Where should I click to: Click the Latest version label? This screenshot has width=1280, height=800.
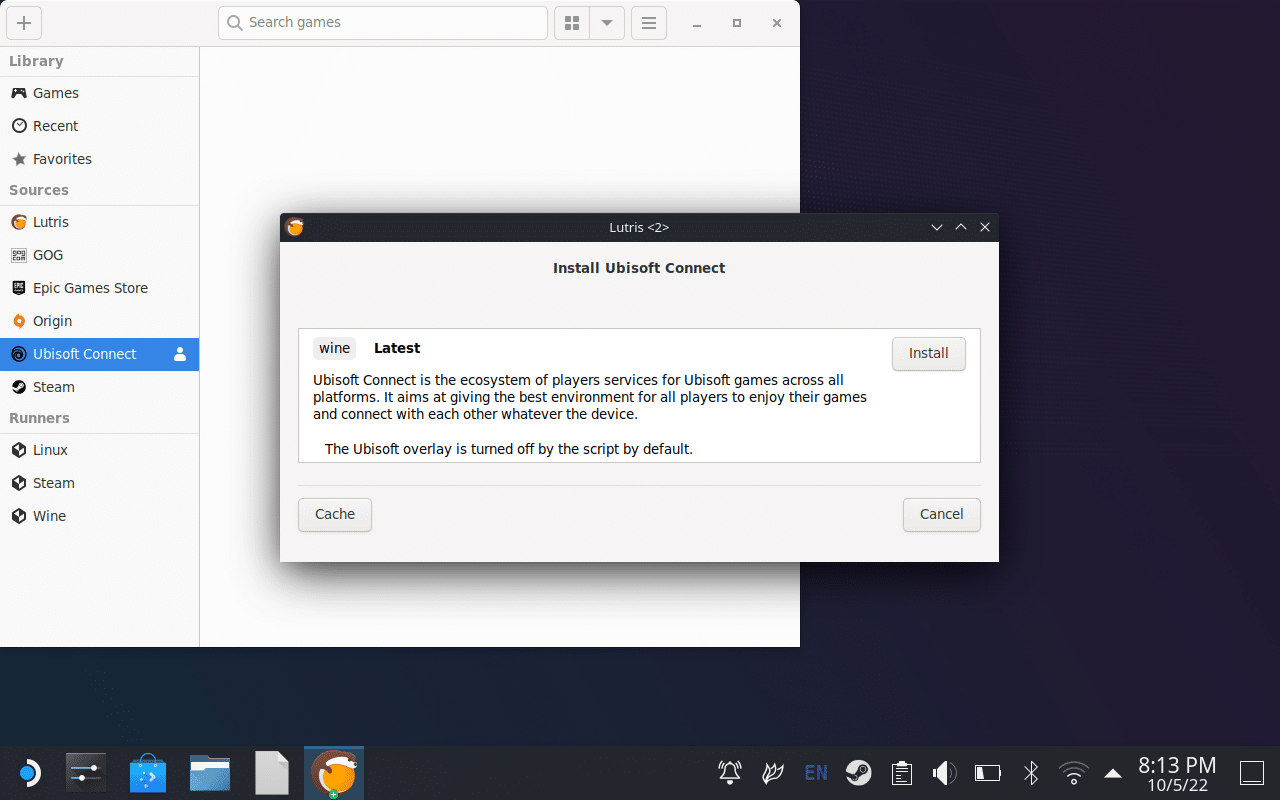pos(397,348)
